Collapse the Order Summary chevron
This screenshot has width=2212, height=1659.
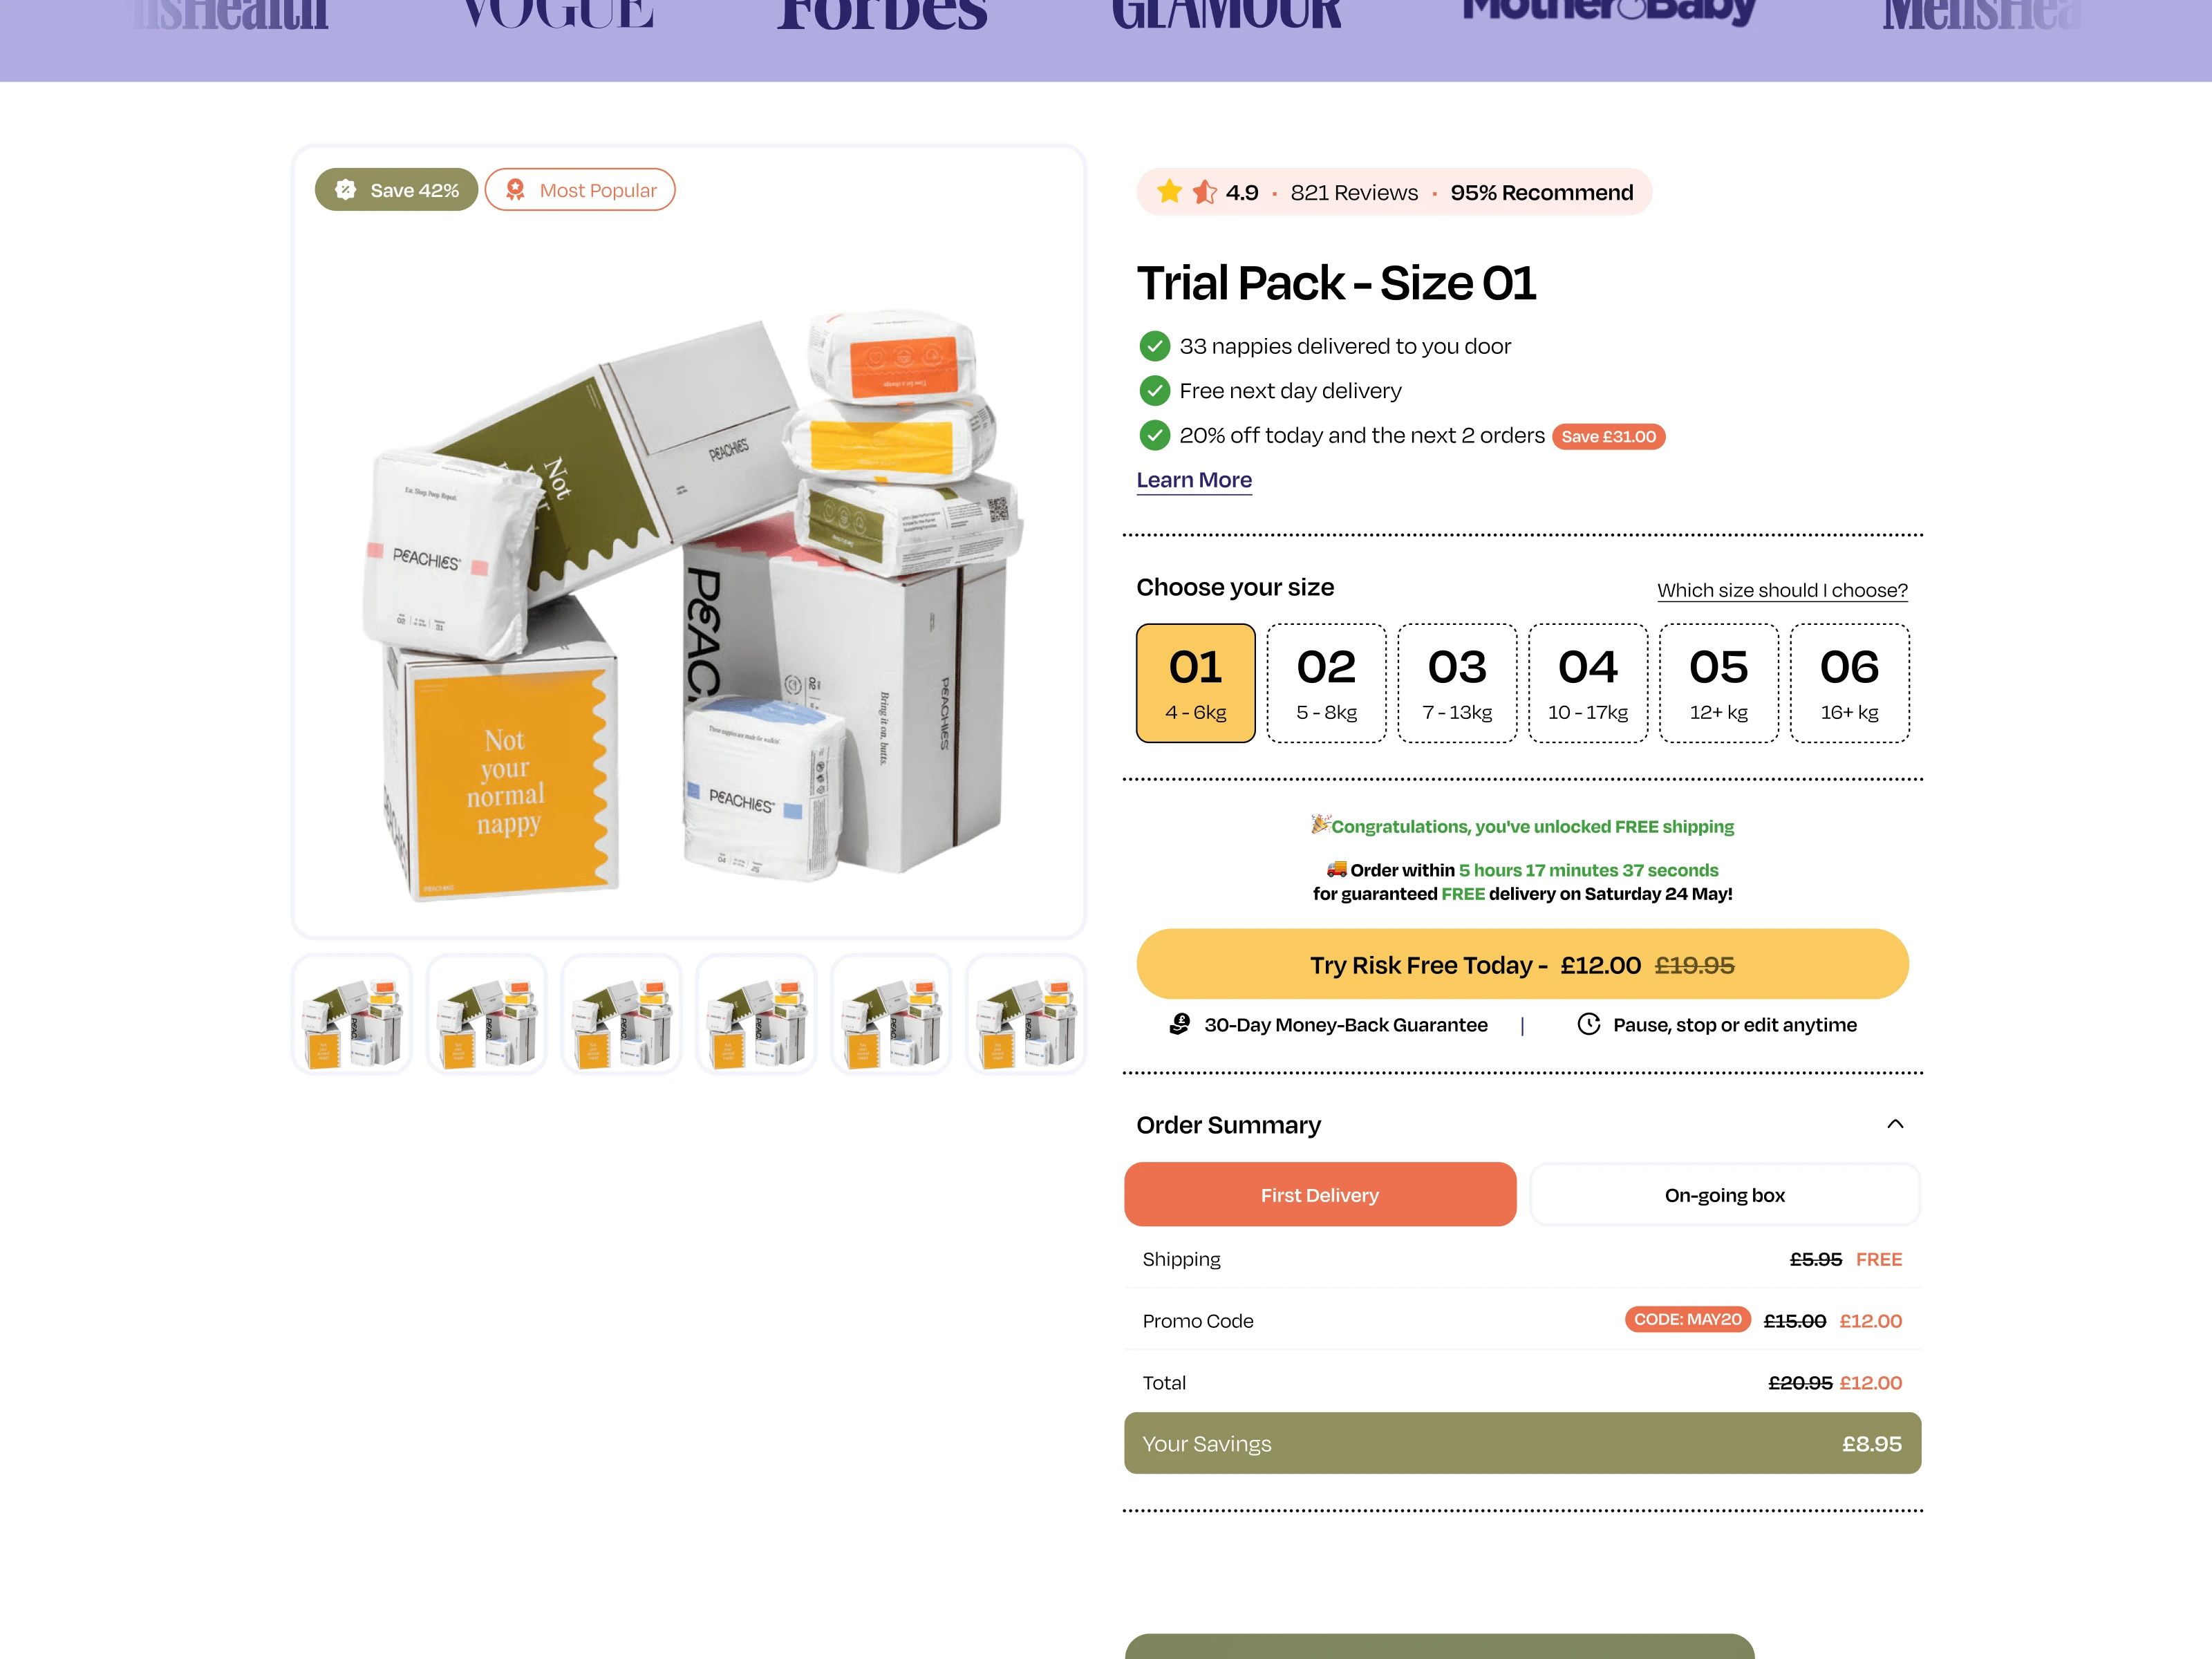1894,1124
